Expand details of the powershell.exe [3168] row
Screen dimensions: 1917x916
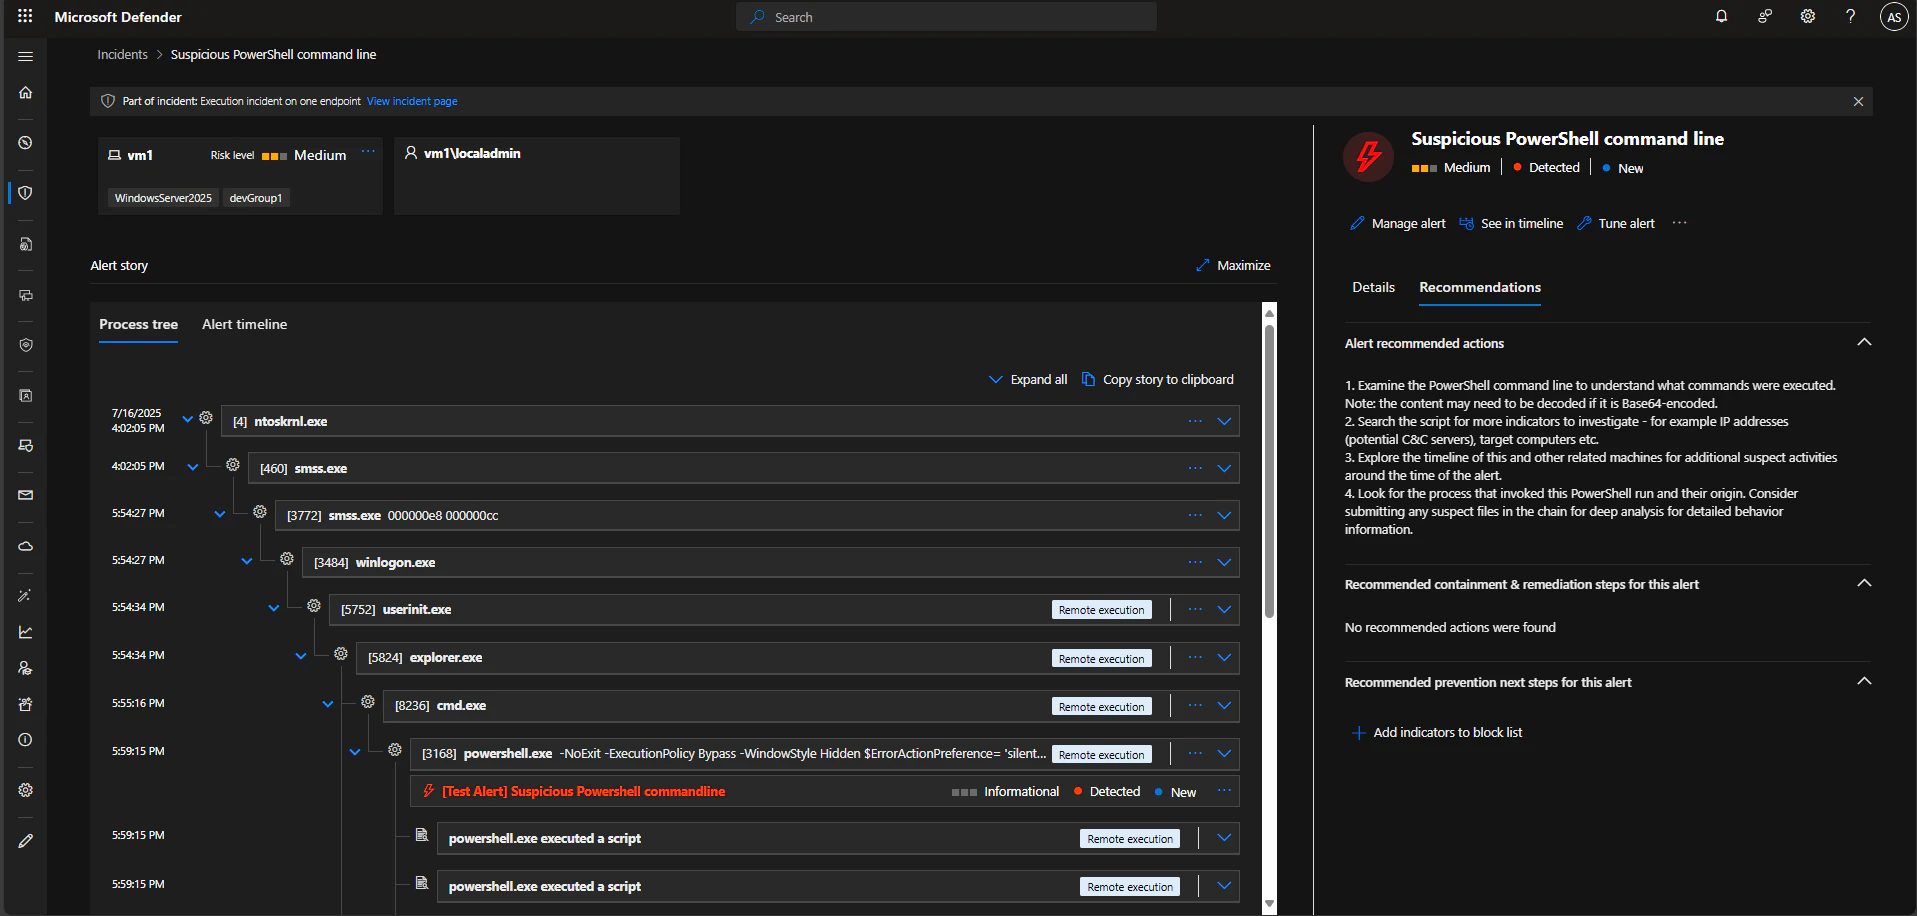[x=1224, y=753]
